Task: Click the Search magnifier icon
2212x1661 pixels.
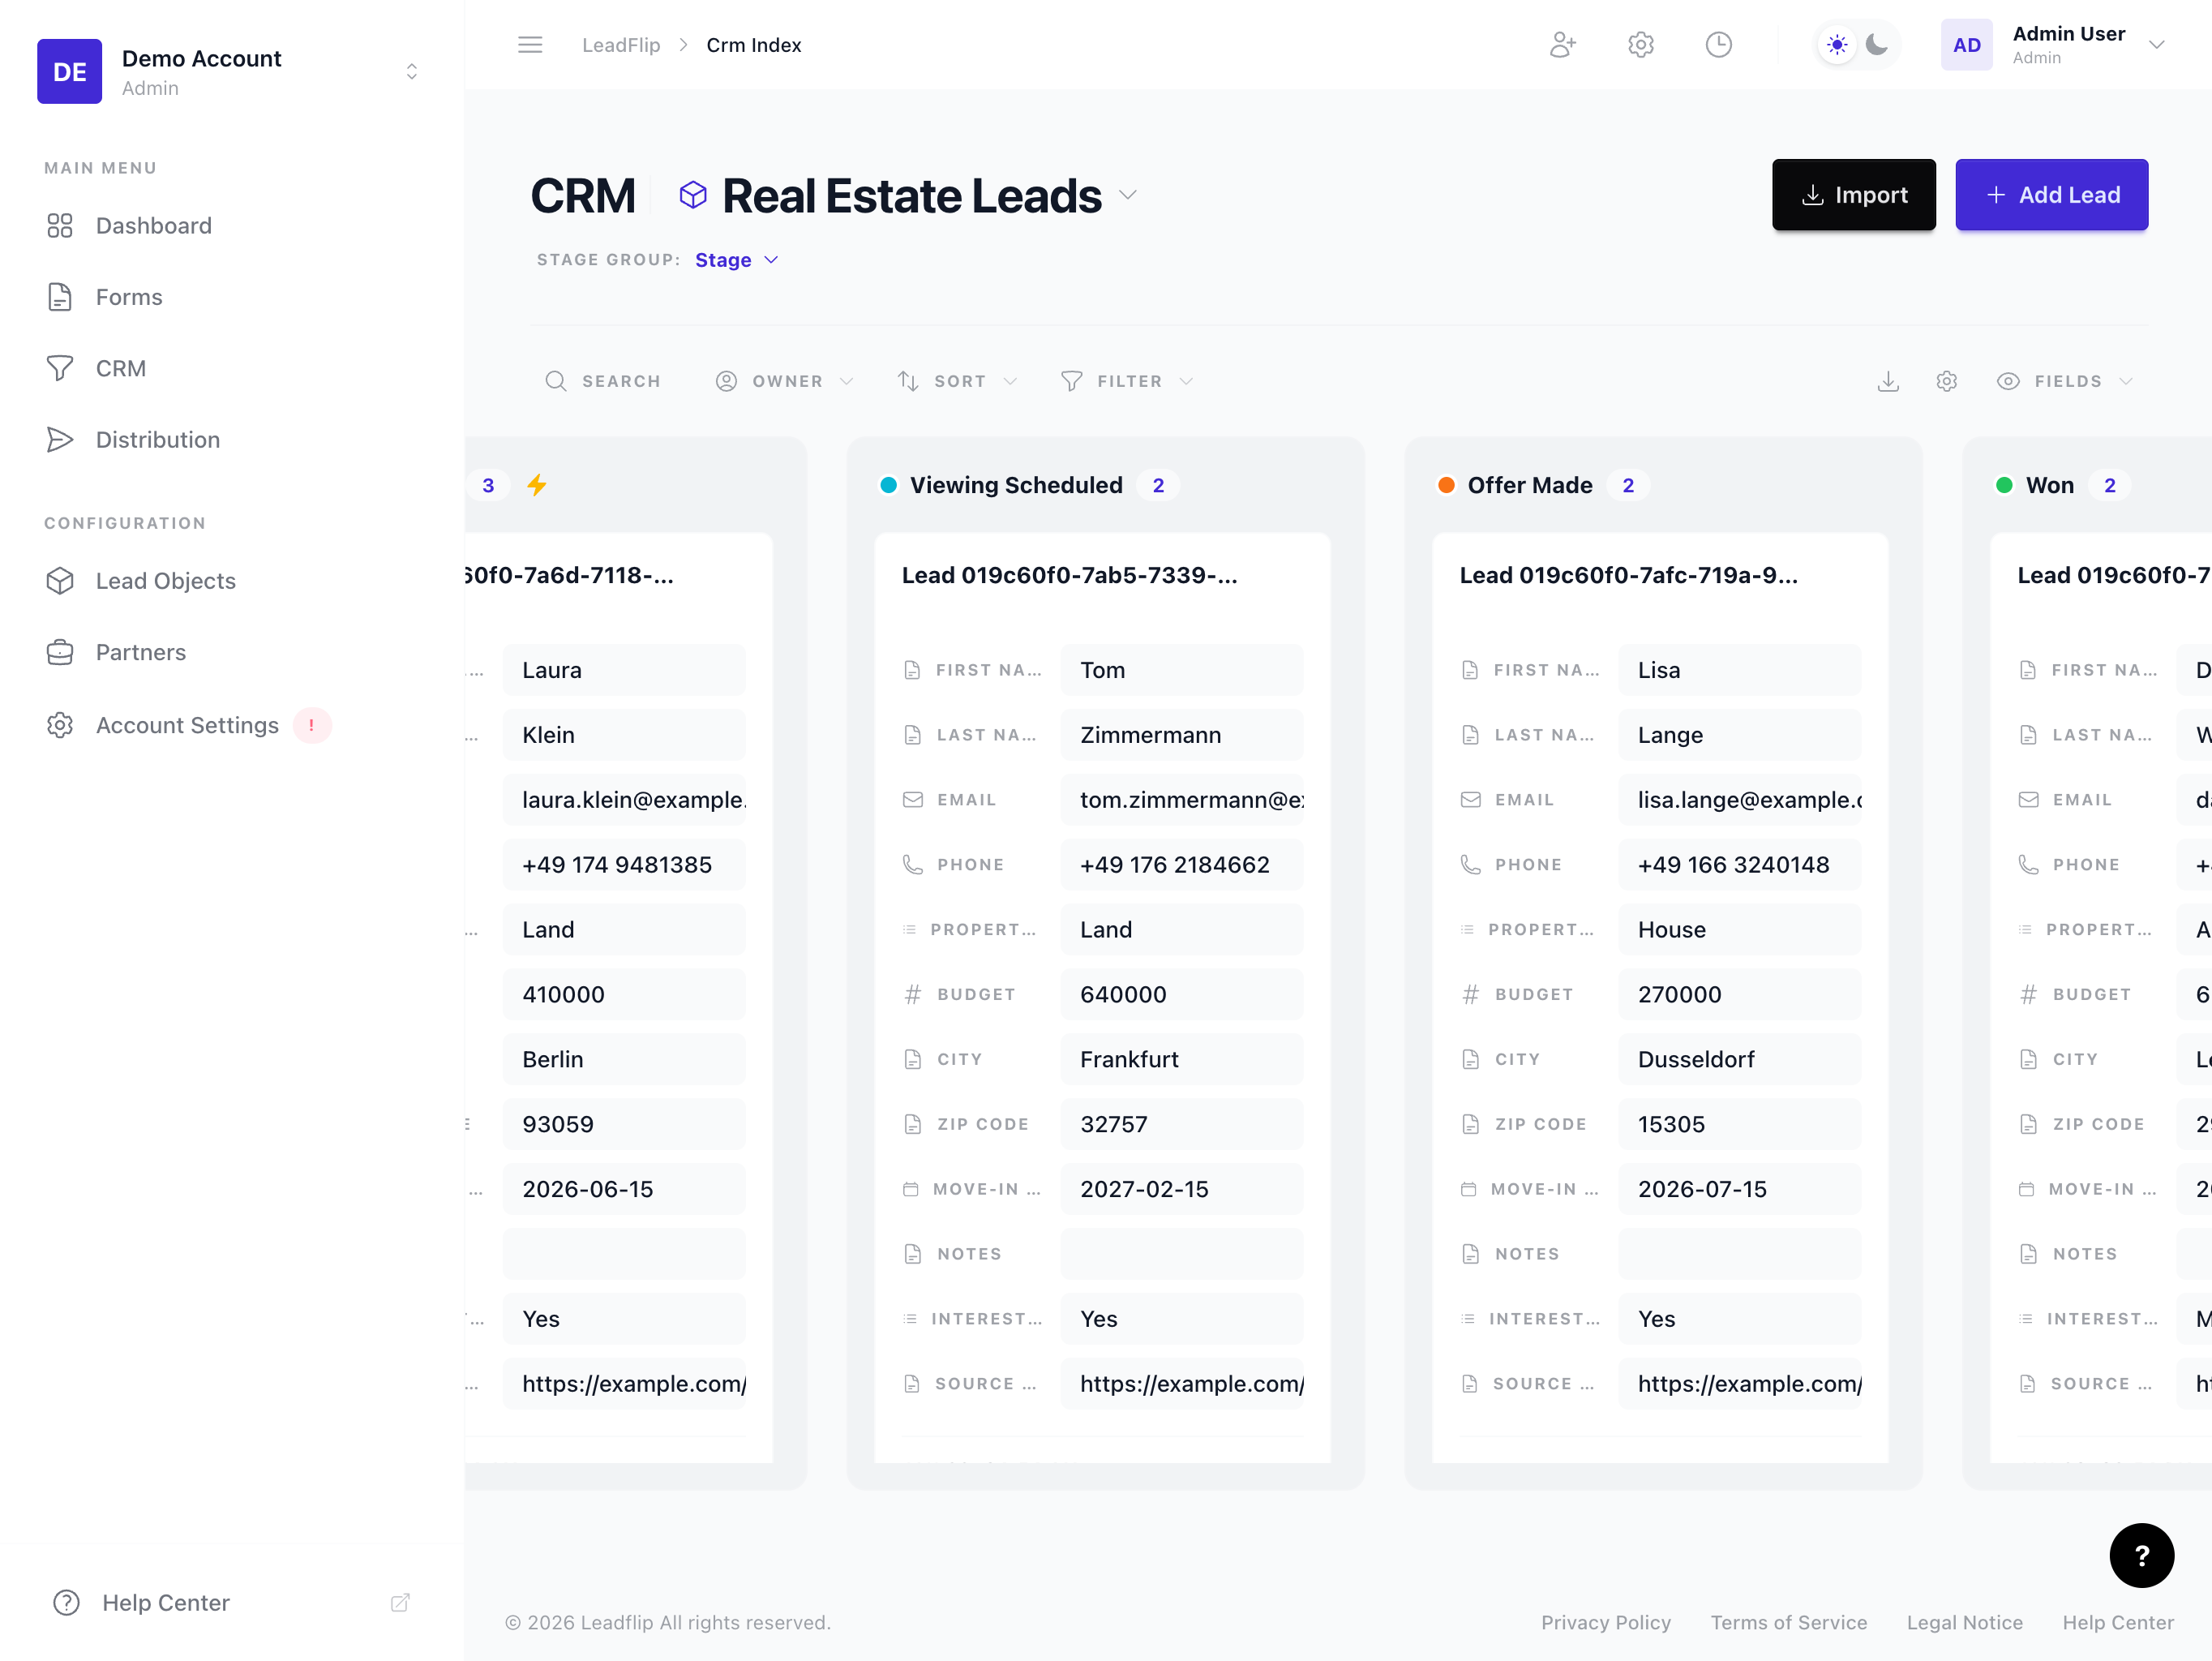Action: [556, 381]
